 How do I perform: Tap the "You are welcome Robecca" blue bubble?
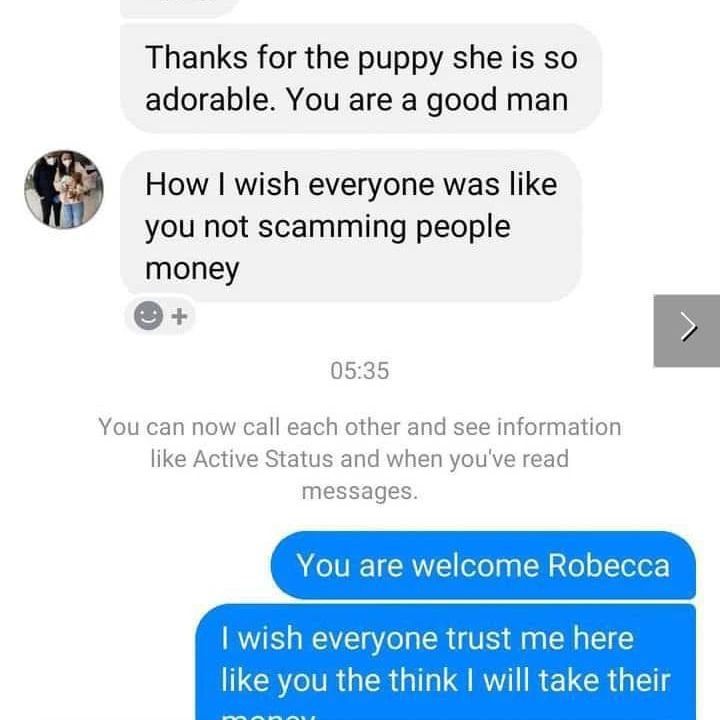483,565
